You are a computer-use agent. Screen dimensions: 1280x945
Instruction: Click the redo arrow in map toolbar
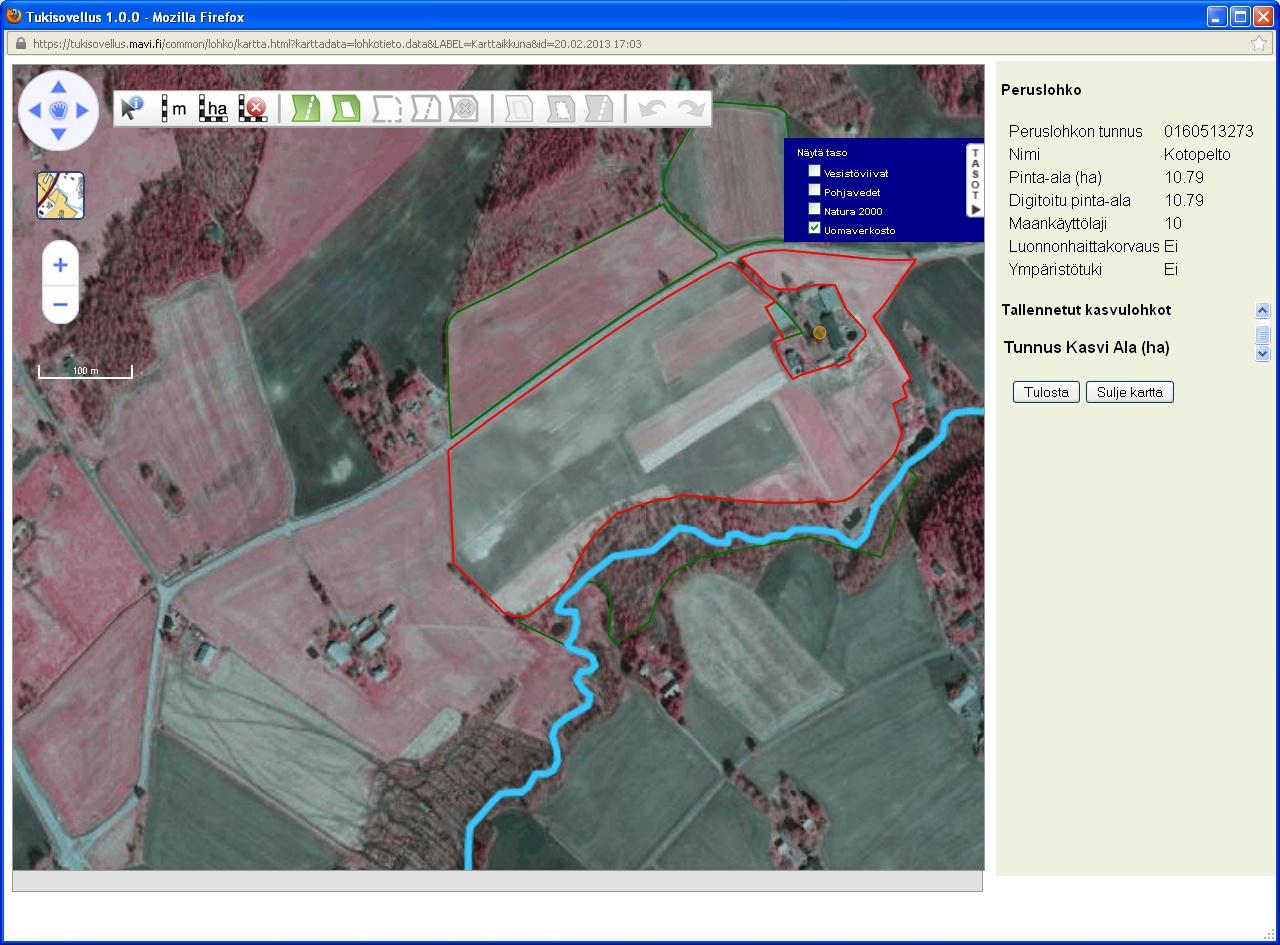[x=691, y=108]
